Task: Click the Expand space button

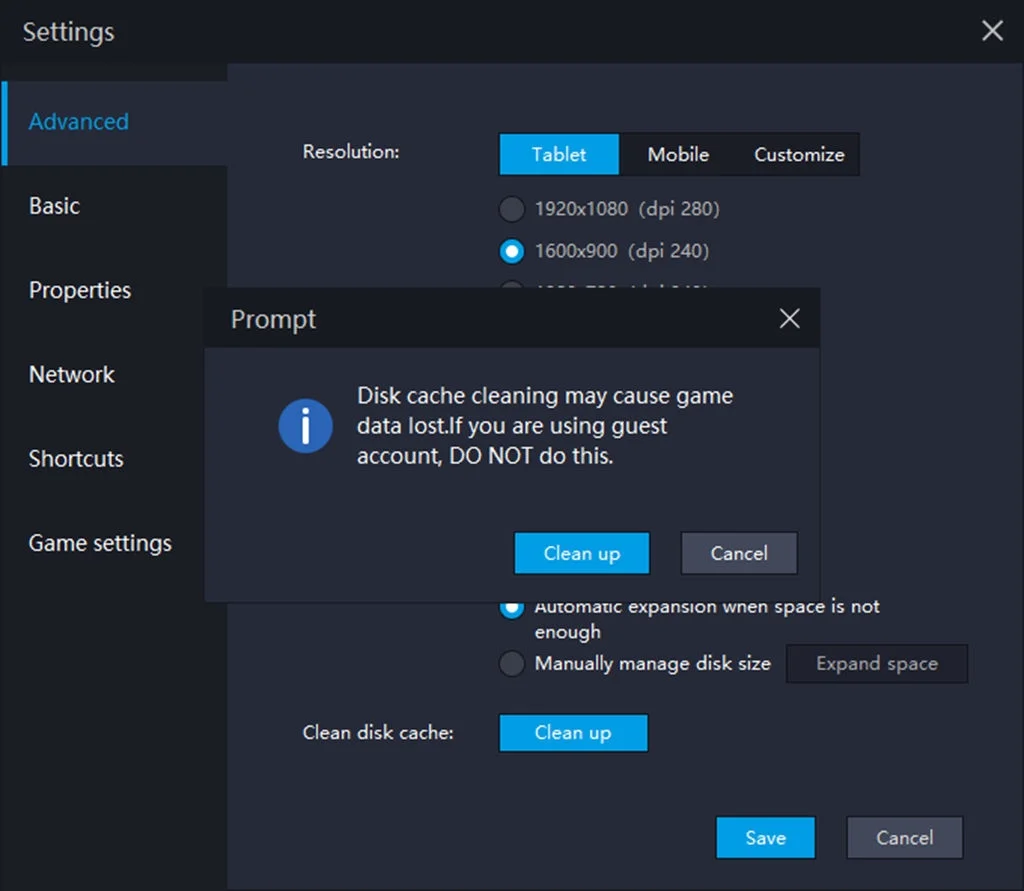Action: coord(876,664)
